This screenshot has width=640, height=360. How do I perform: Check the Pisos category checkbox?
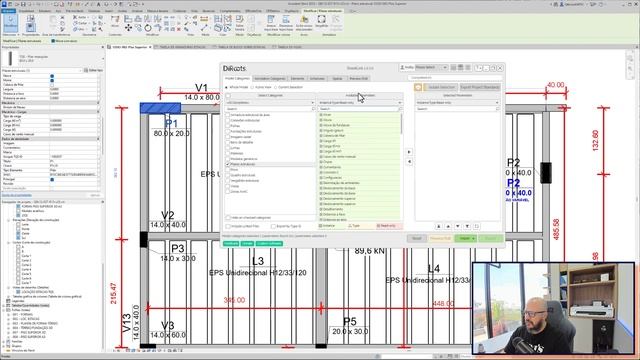(228, 170)
